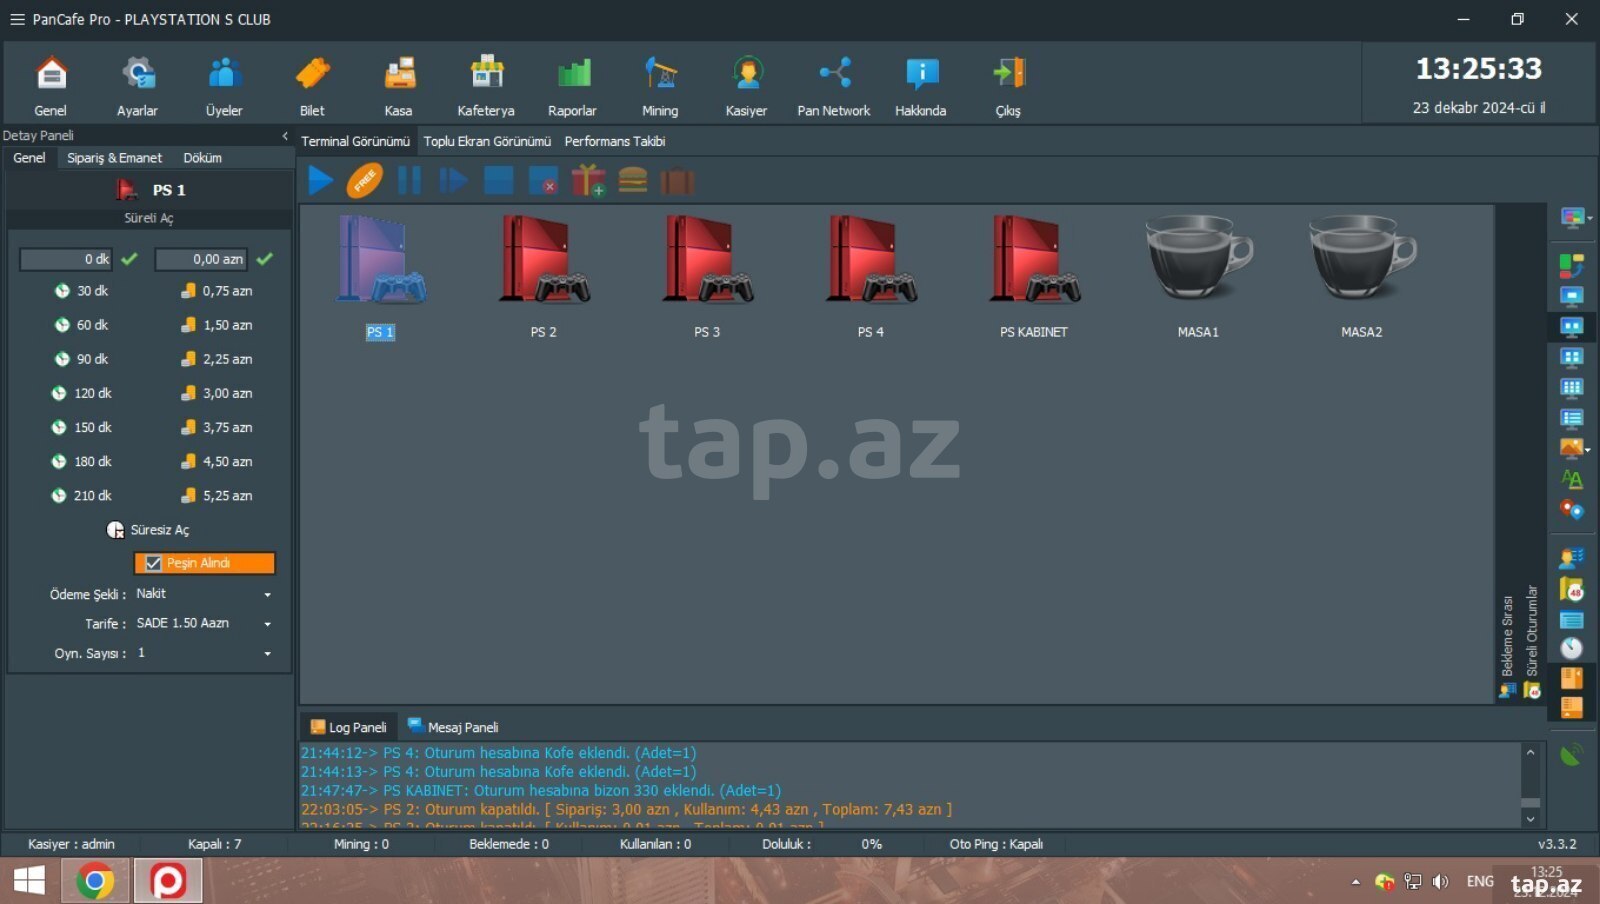Image resolution: width=1600 pixels, height=904 pixels.
Task: Select the PS 1 terminal
Action: 381,277
